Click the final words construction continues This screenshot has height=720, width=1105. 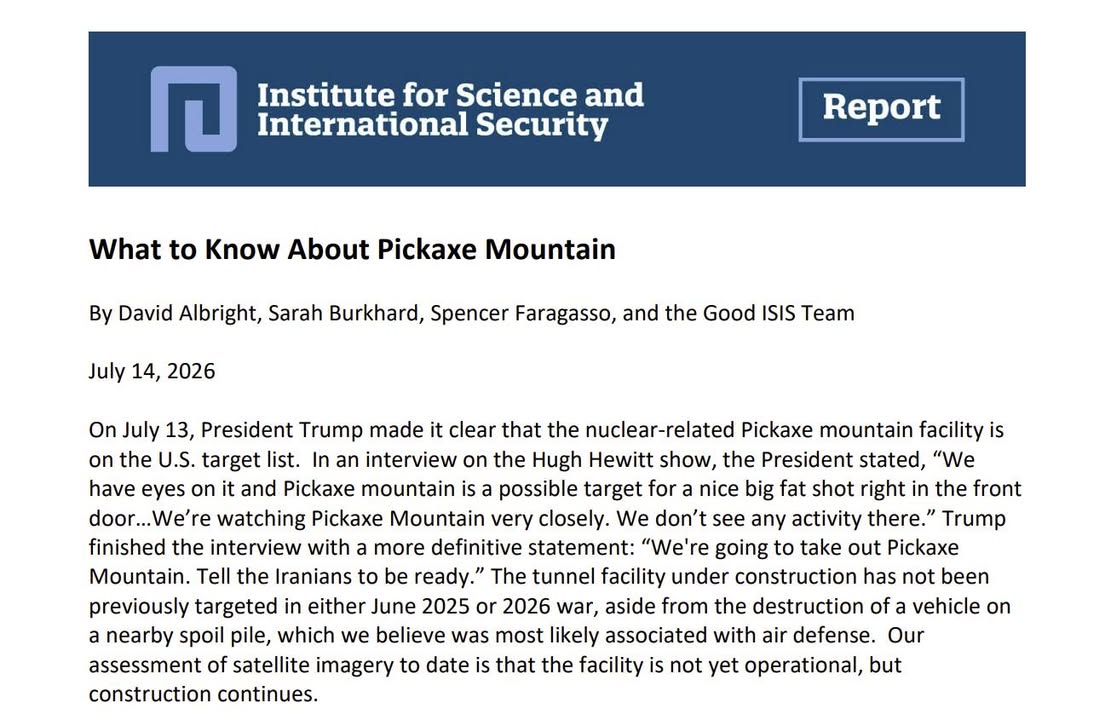(x=204, y=694)
